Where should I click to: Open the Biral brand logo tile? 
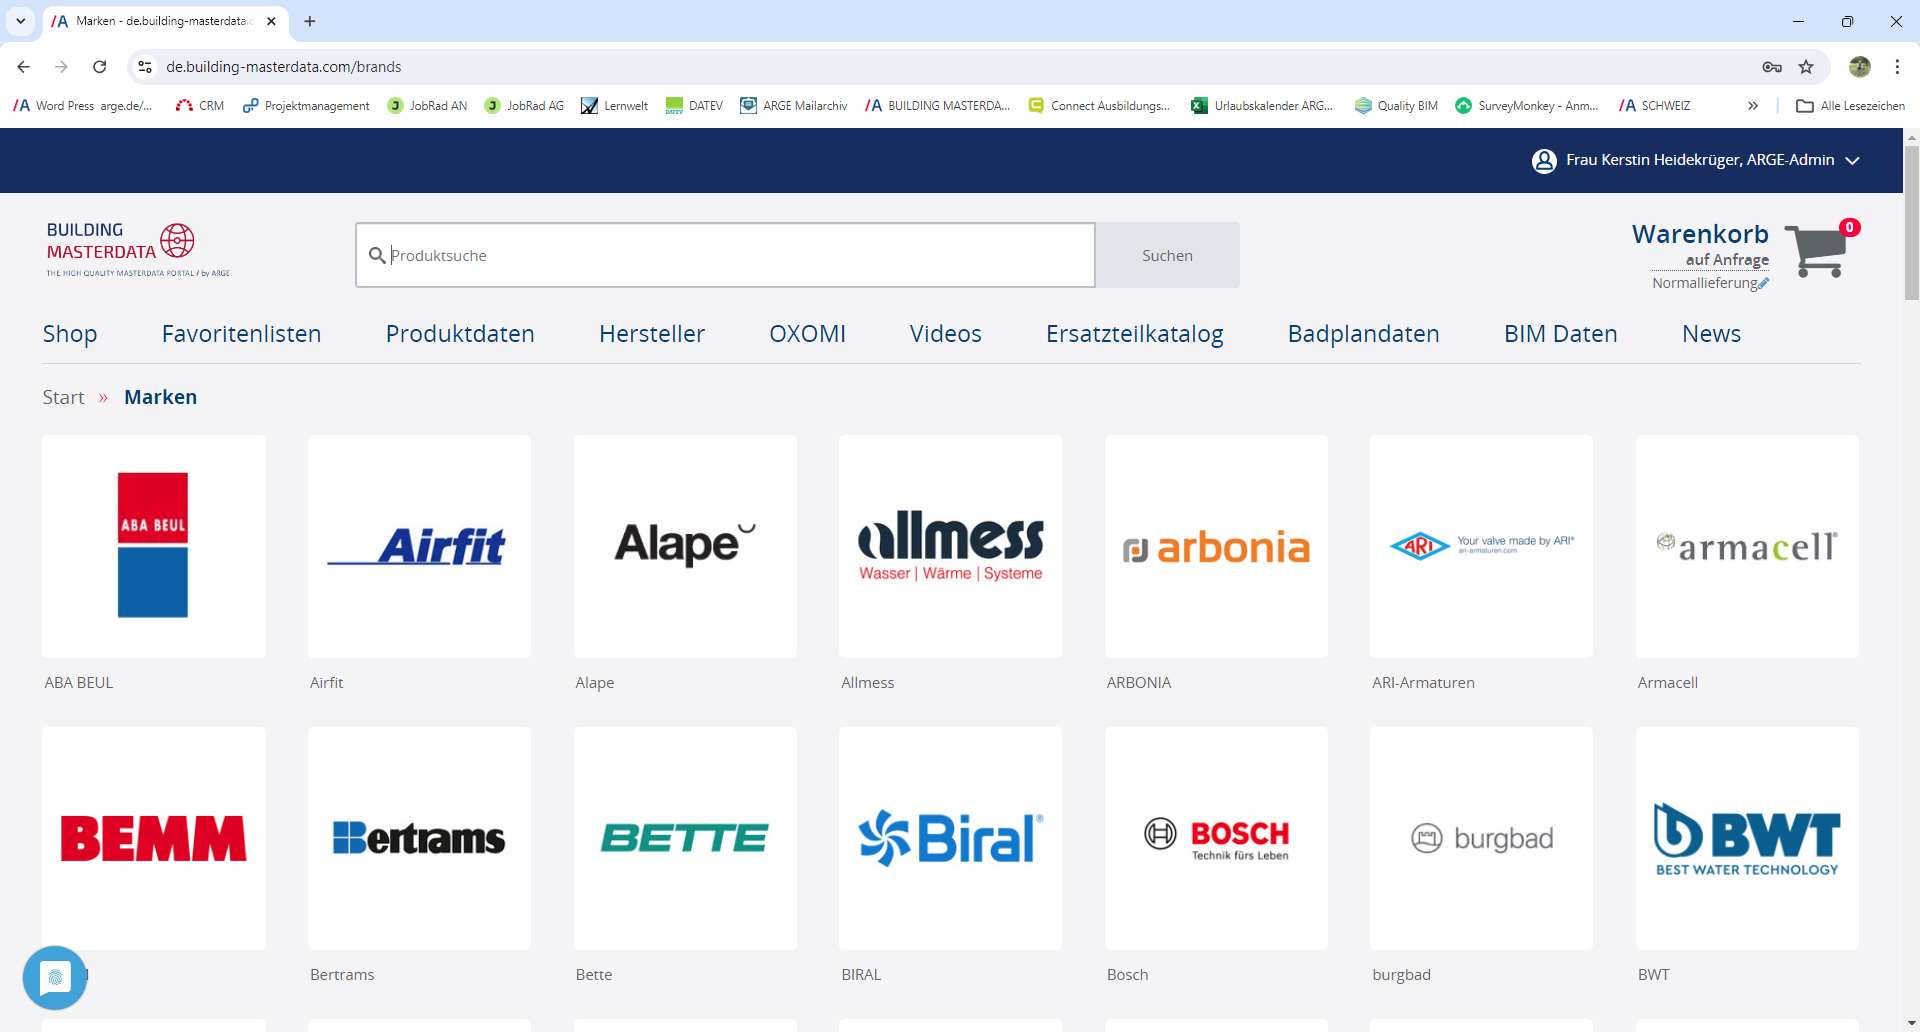pyautogui.click(x=950, y=838)
